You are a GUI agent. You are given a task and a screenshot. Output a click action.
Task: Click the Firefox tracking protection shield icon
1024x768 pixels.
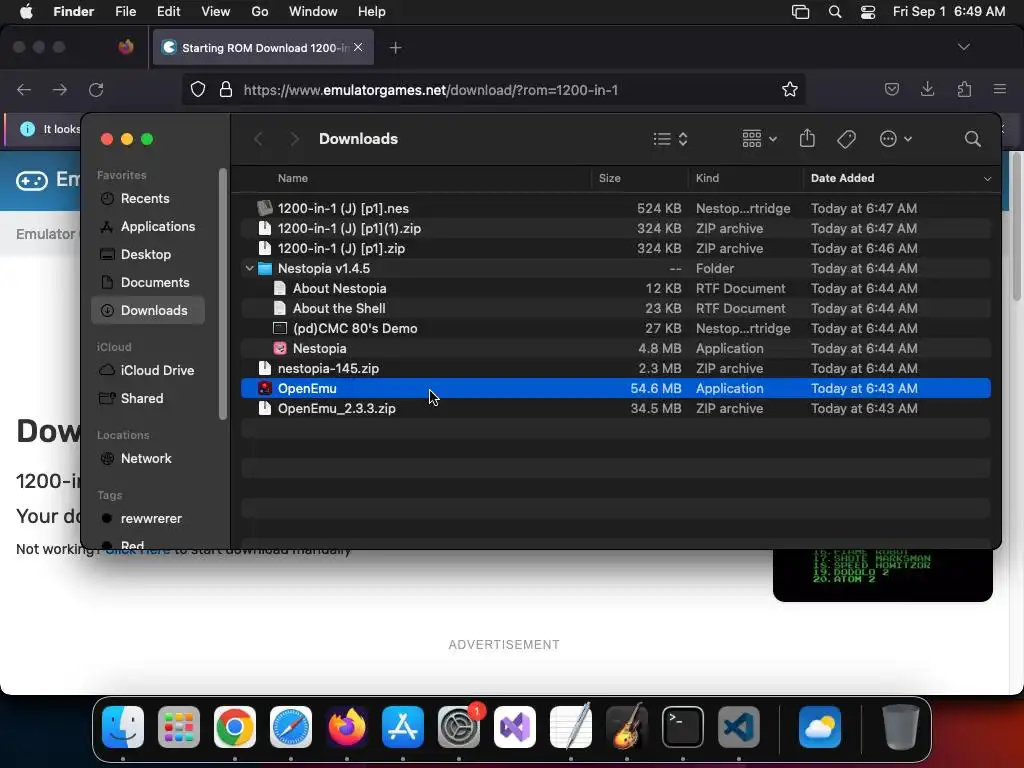pos(198,89)
